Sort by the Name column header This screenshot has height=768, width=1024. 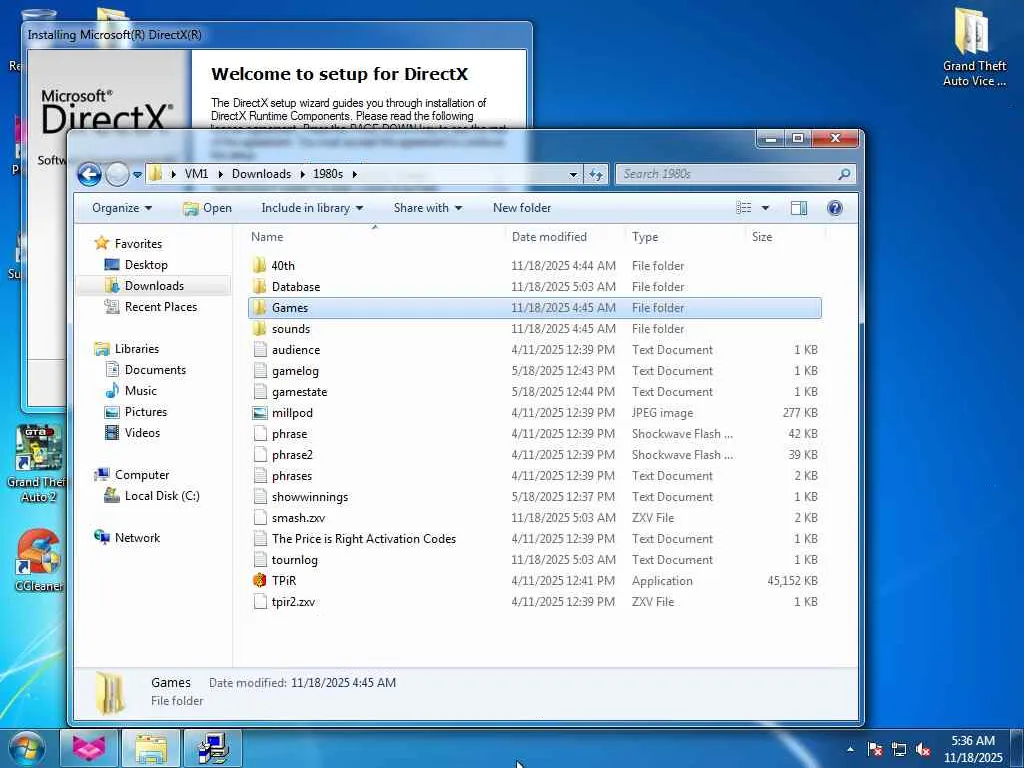pos(267,236)
